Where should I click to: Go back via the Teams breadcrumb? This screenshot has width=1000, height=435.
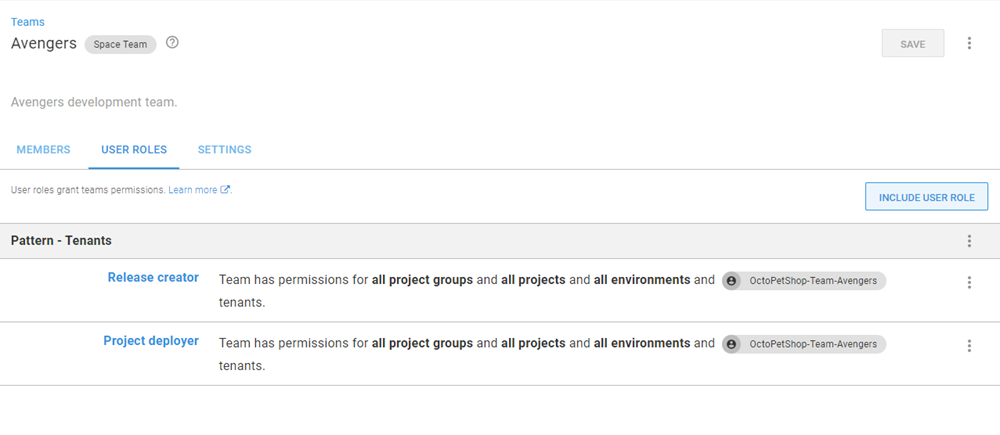pyautogui.click(x=27, y=22)
